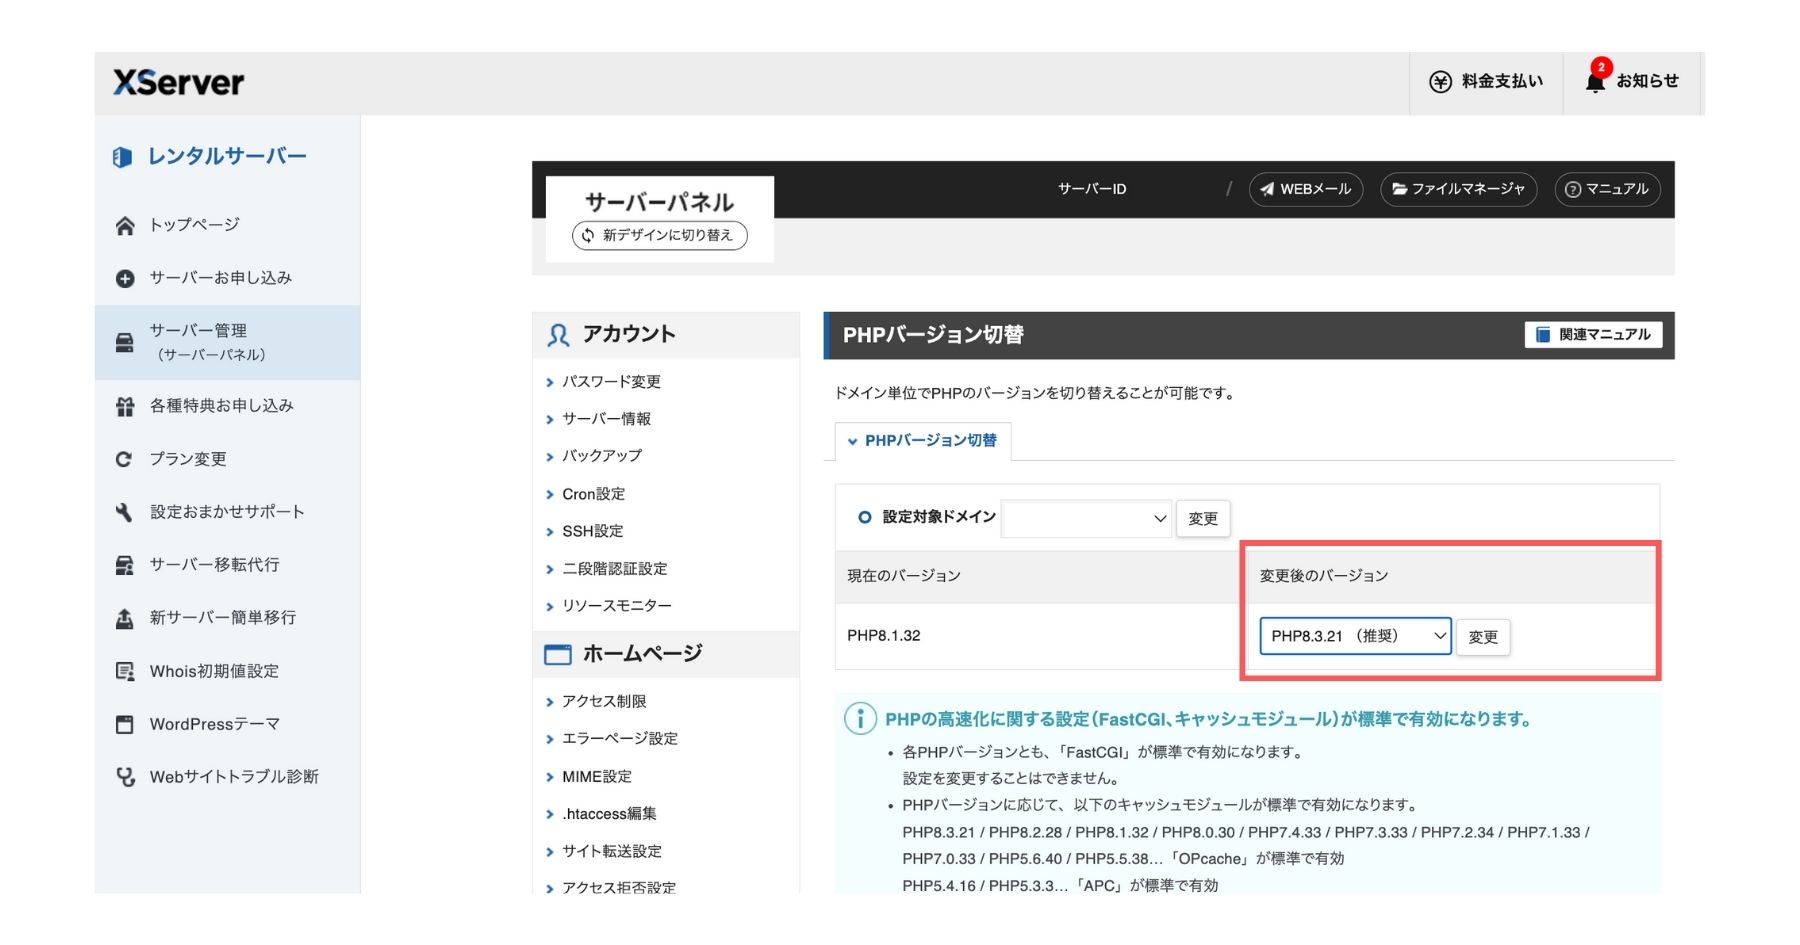This screenshot has width=1800, height=945.
Task: Click the アカウント person icon
Action: [x=558, y=335]
